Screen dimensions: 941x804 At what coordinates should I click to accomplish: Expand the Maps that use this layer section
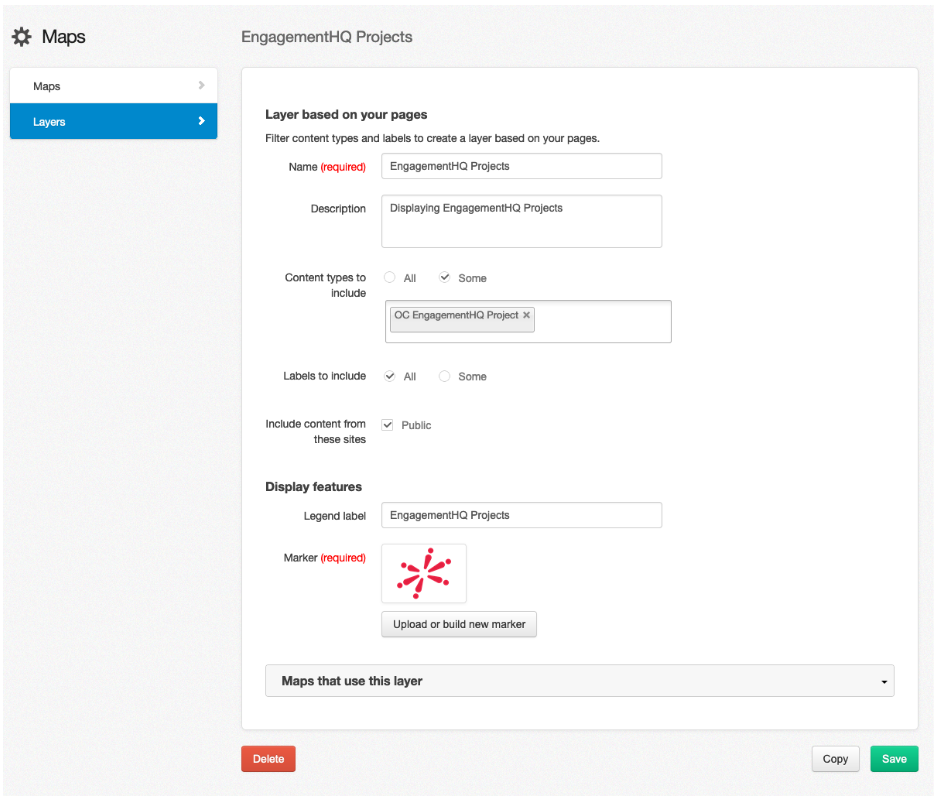click(x=579, y=681)
